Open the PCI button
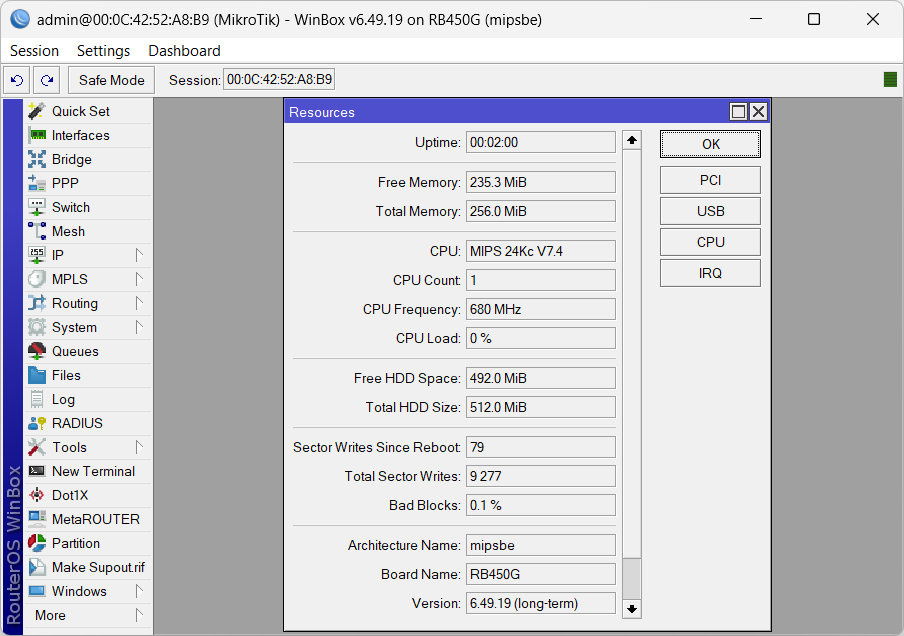The image size is (904, 636). (710, 180)
